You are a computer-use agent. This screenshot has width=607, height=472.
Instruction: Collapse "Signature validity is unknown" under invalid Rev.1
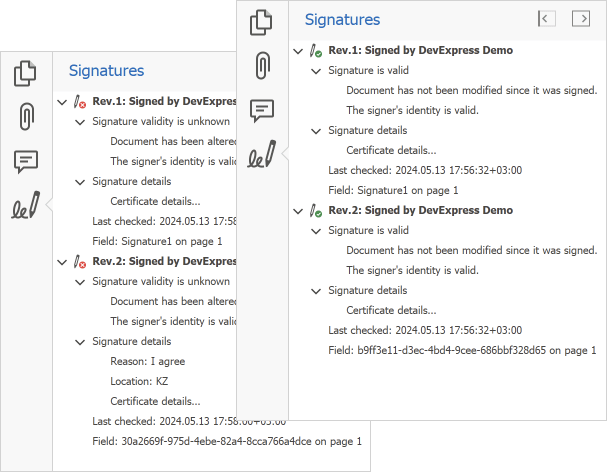(81, 122)
